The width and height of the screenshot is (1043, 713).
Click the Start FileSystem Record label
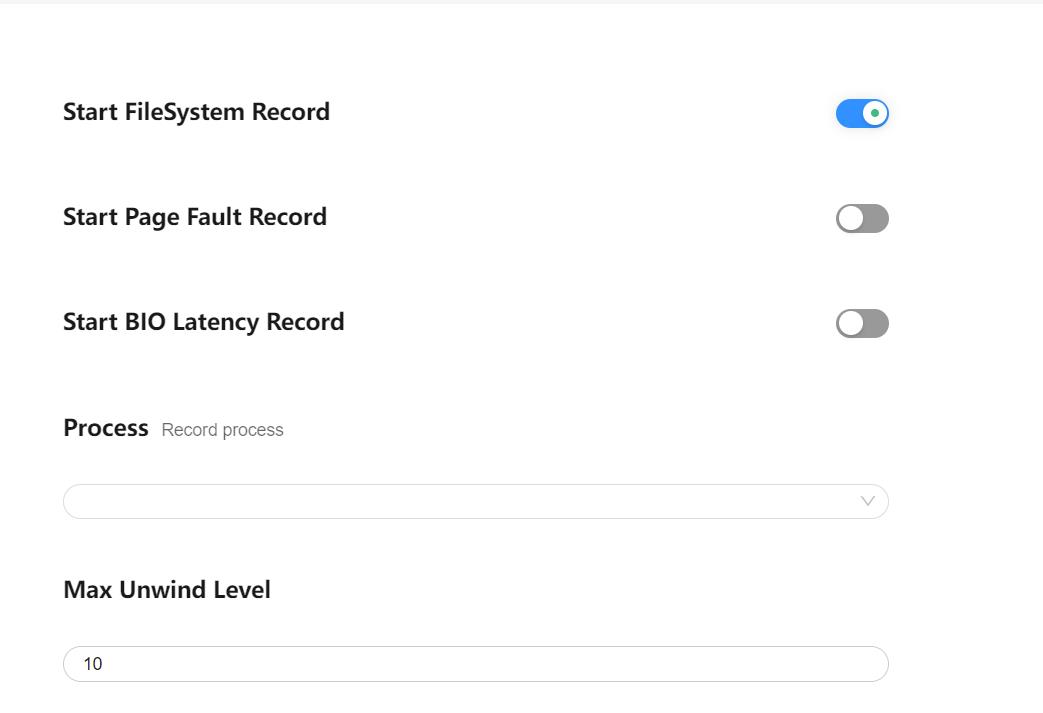pos(196,112)
